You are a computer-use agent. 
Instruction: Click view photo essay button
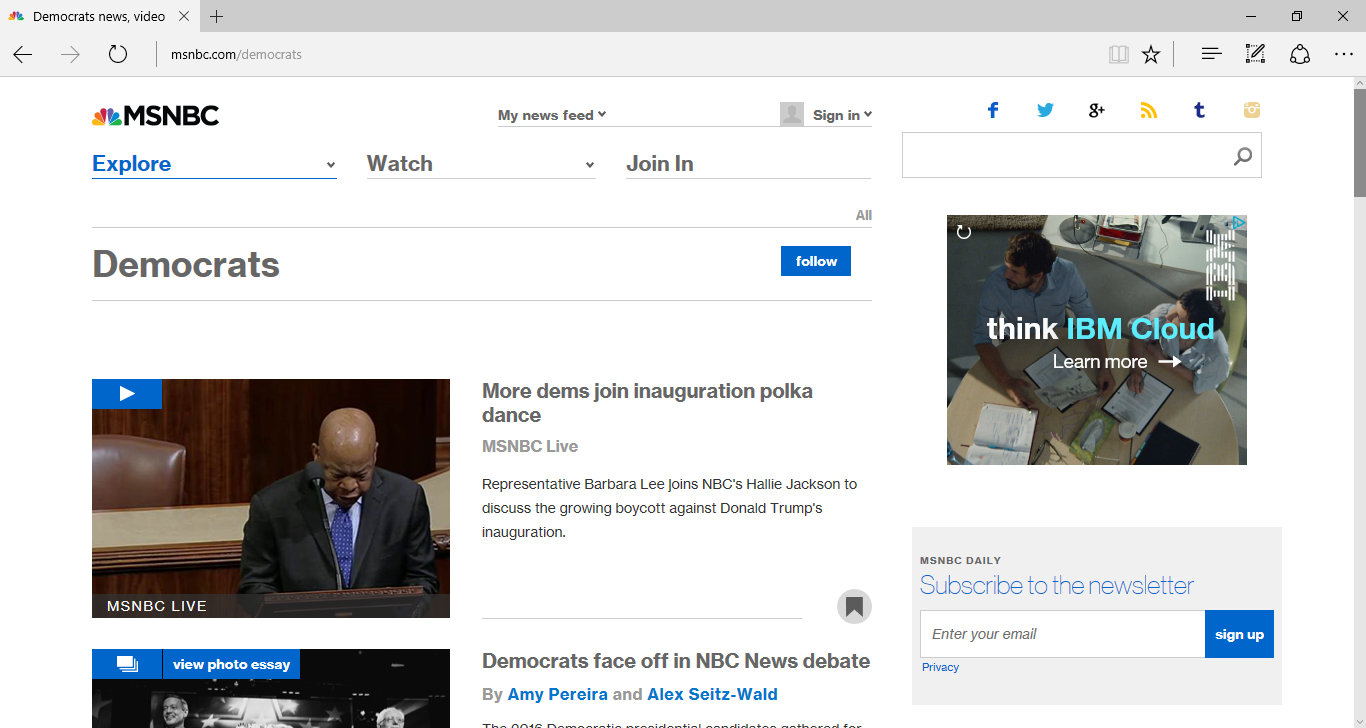click(231, 664)
